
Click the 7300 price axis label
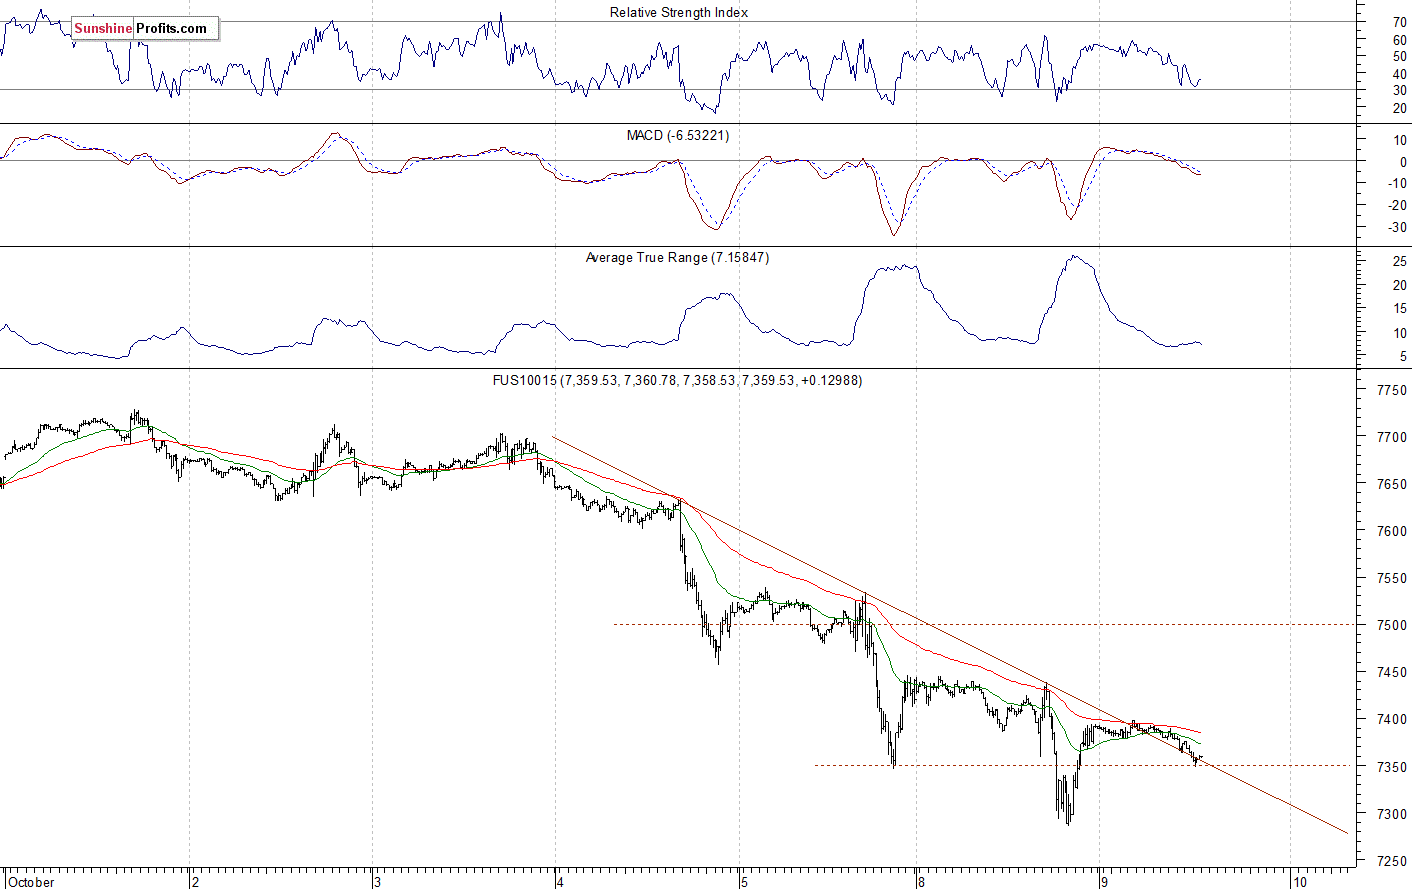tap(1391, 814)
